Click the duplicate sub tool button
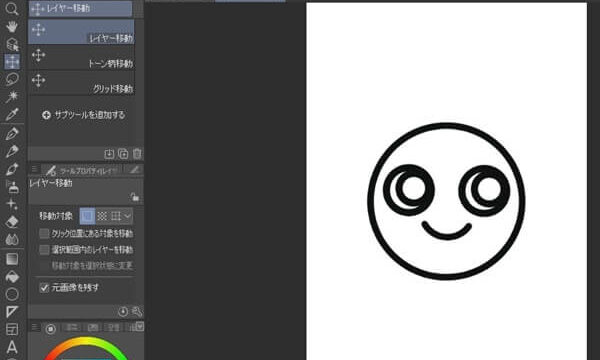The width and height of the screenshot is (600, 360). 123,154
